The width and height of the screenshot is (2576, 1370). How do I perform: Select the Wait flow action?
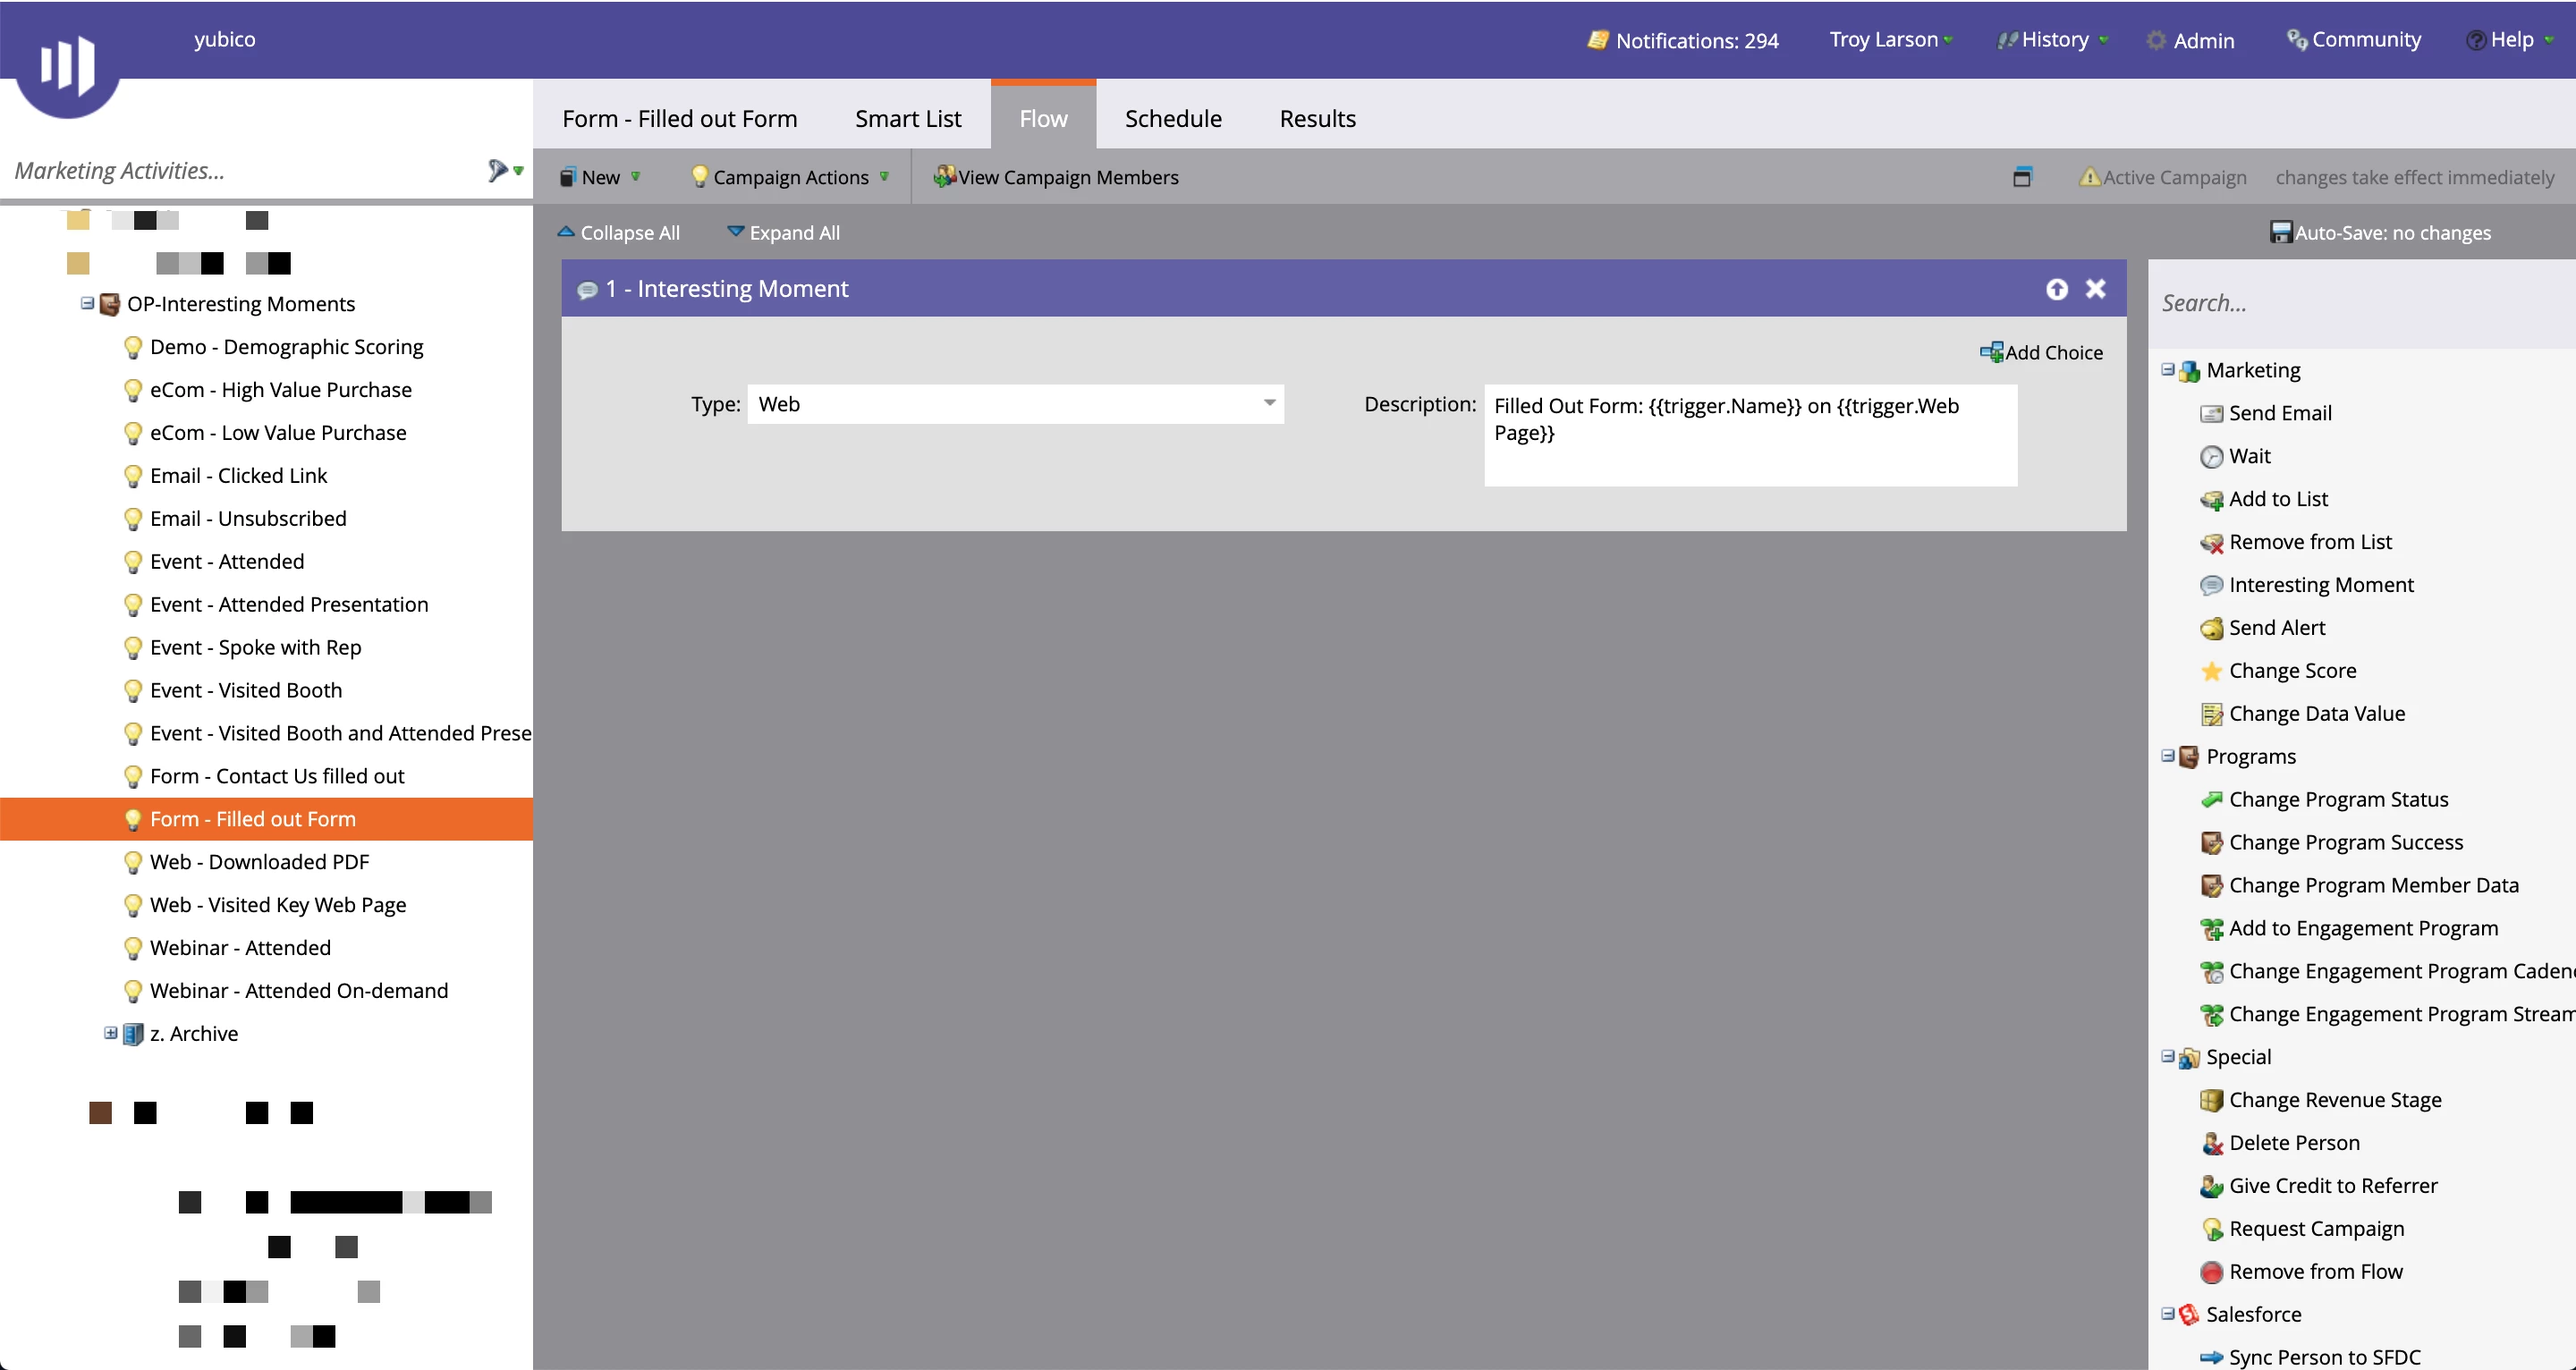coord(2249,456)
